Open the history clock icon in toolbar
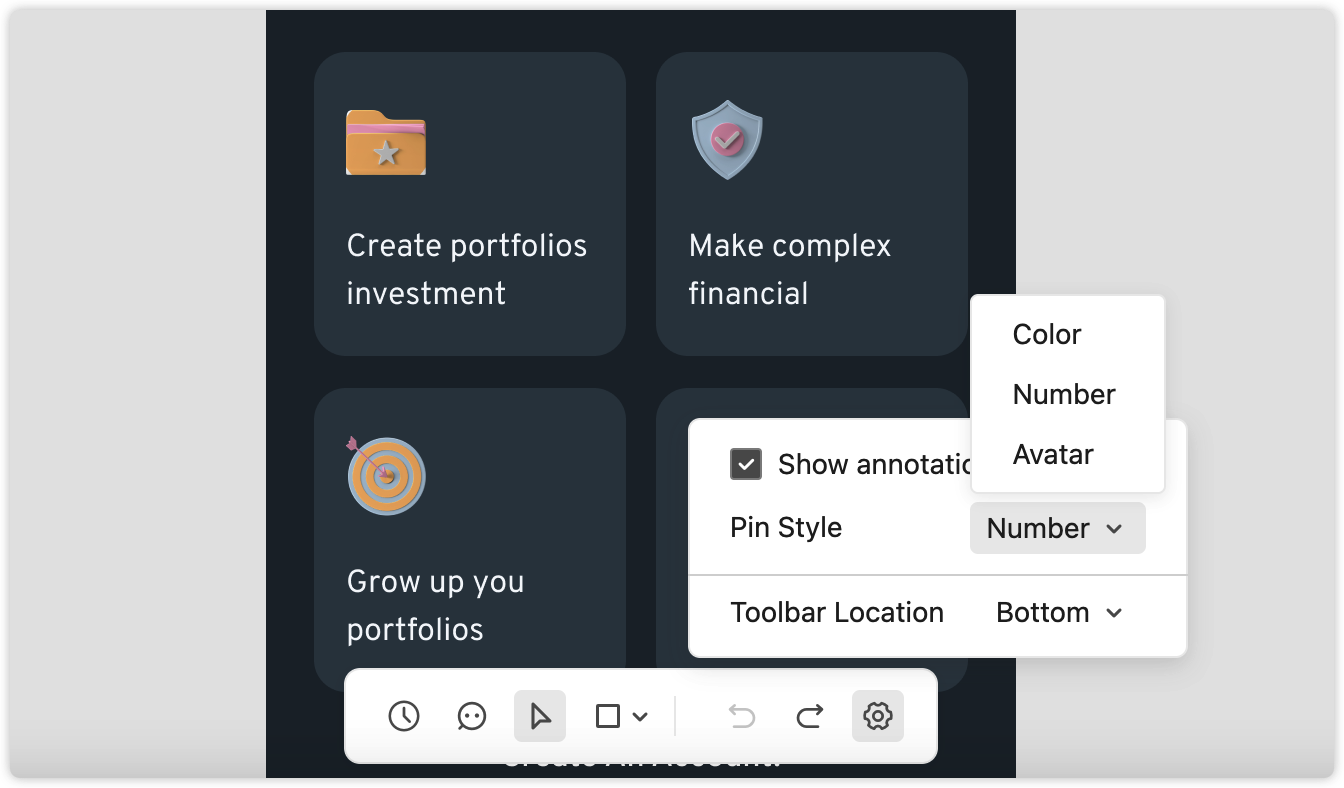The width and height of the screenshot is (1344, 788). 404,716
